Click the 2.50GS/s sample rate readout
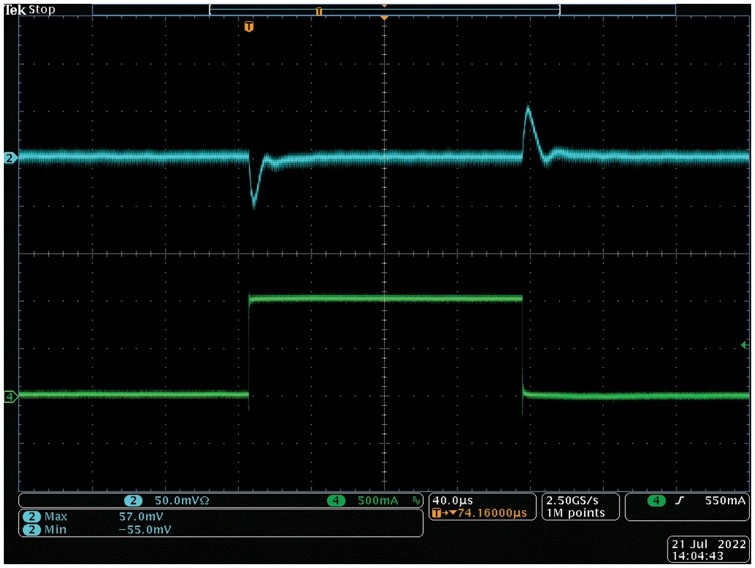The width and height of the screenshot is (755, 568). click(x=573, y=501)
